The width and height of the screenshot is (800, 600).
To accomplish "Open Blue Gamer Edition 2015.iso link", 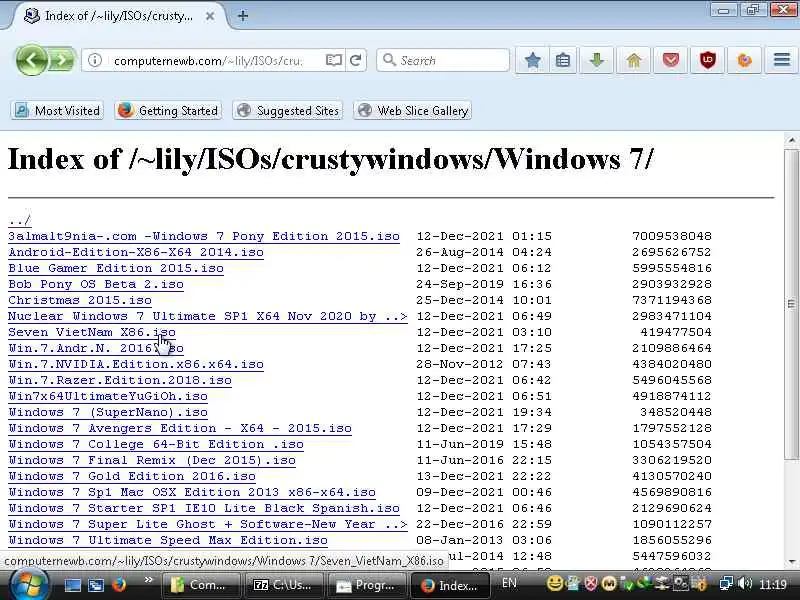I will pos(116,268).
